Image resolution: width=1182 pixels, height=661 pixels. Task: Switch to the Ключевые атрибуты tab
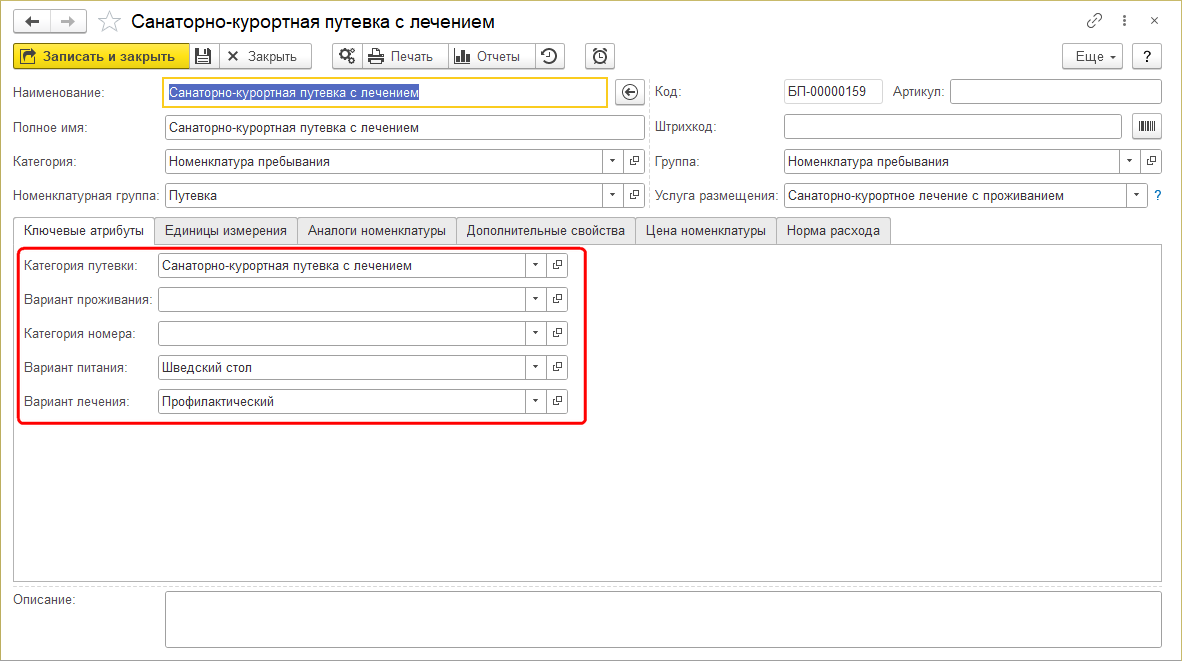coord(84,231)
